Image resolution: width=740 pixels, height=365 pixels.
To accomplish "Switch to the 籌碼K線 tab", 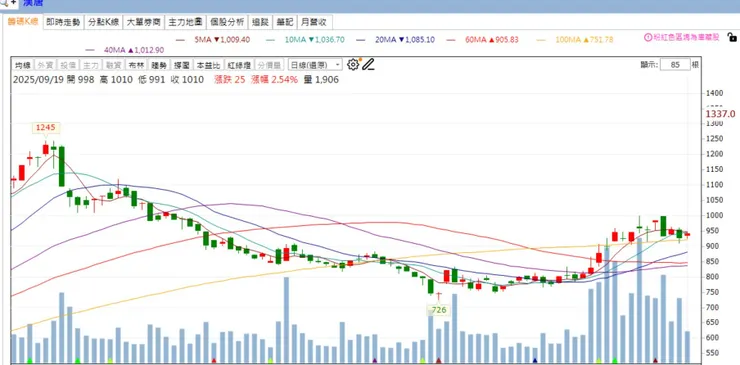I will tap(23, 22).
